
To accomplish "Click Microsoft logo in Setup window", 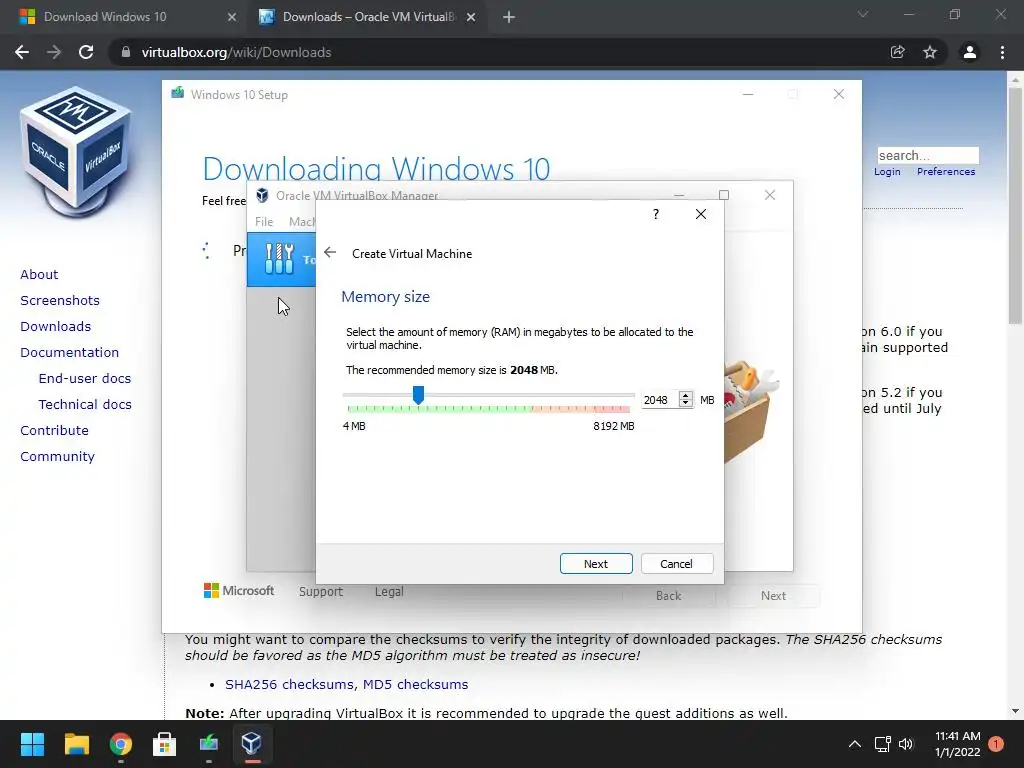I will (239, 590).
